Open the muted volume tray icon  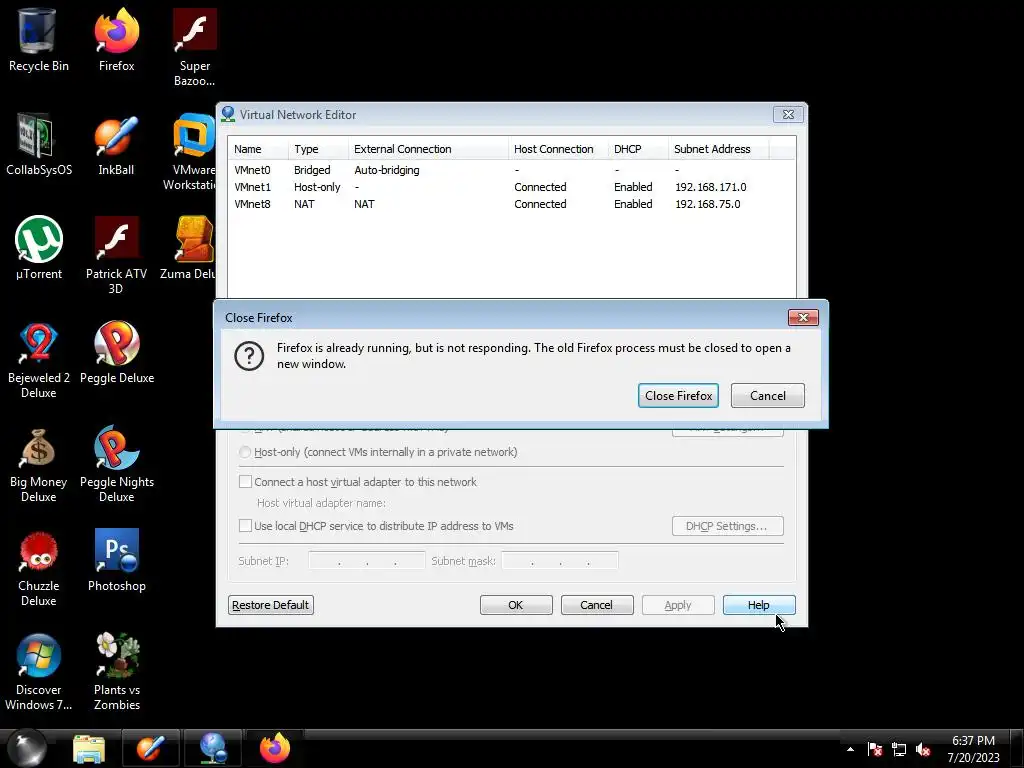pos(923,749)
